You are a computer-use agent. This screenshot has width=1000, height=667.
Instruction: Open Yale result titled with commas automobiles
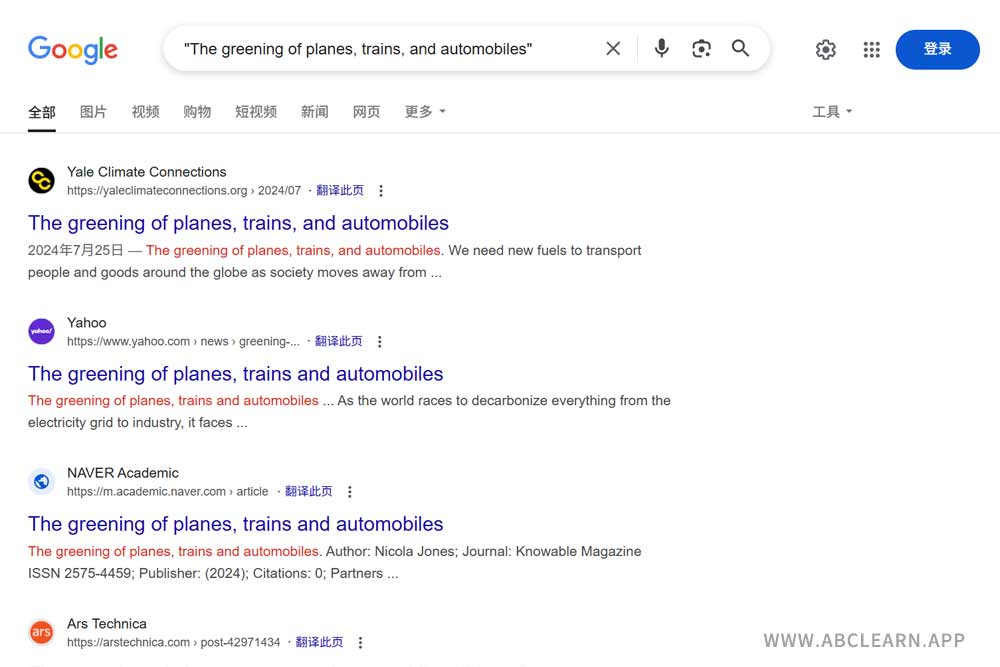(239, 223)
